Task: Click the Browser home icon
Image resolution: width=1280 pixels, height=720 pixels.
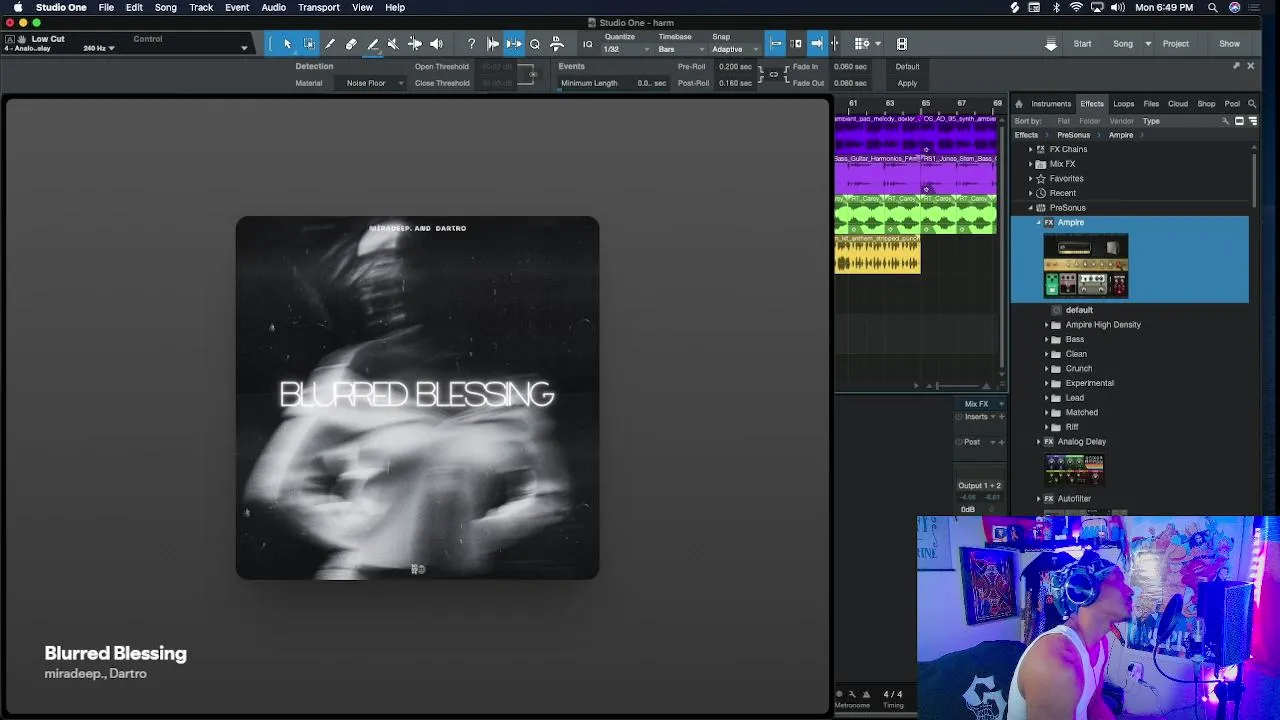Action: point(1018,104)
